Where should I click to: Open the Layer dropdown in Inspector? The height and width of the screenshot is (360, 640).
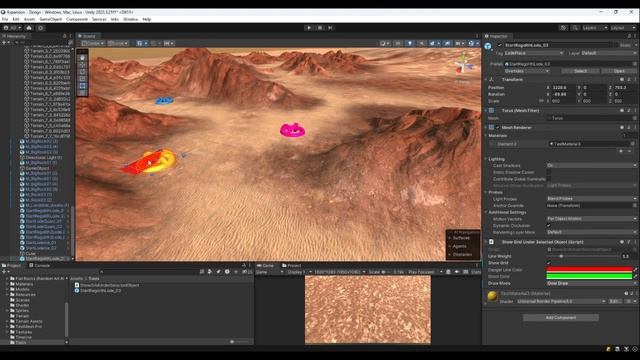point(608,53)
